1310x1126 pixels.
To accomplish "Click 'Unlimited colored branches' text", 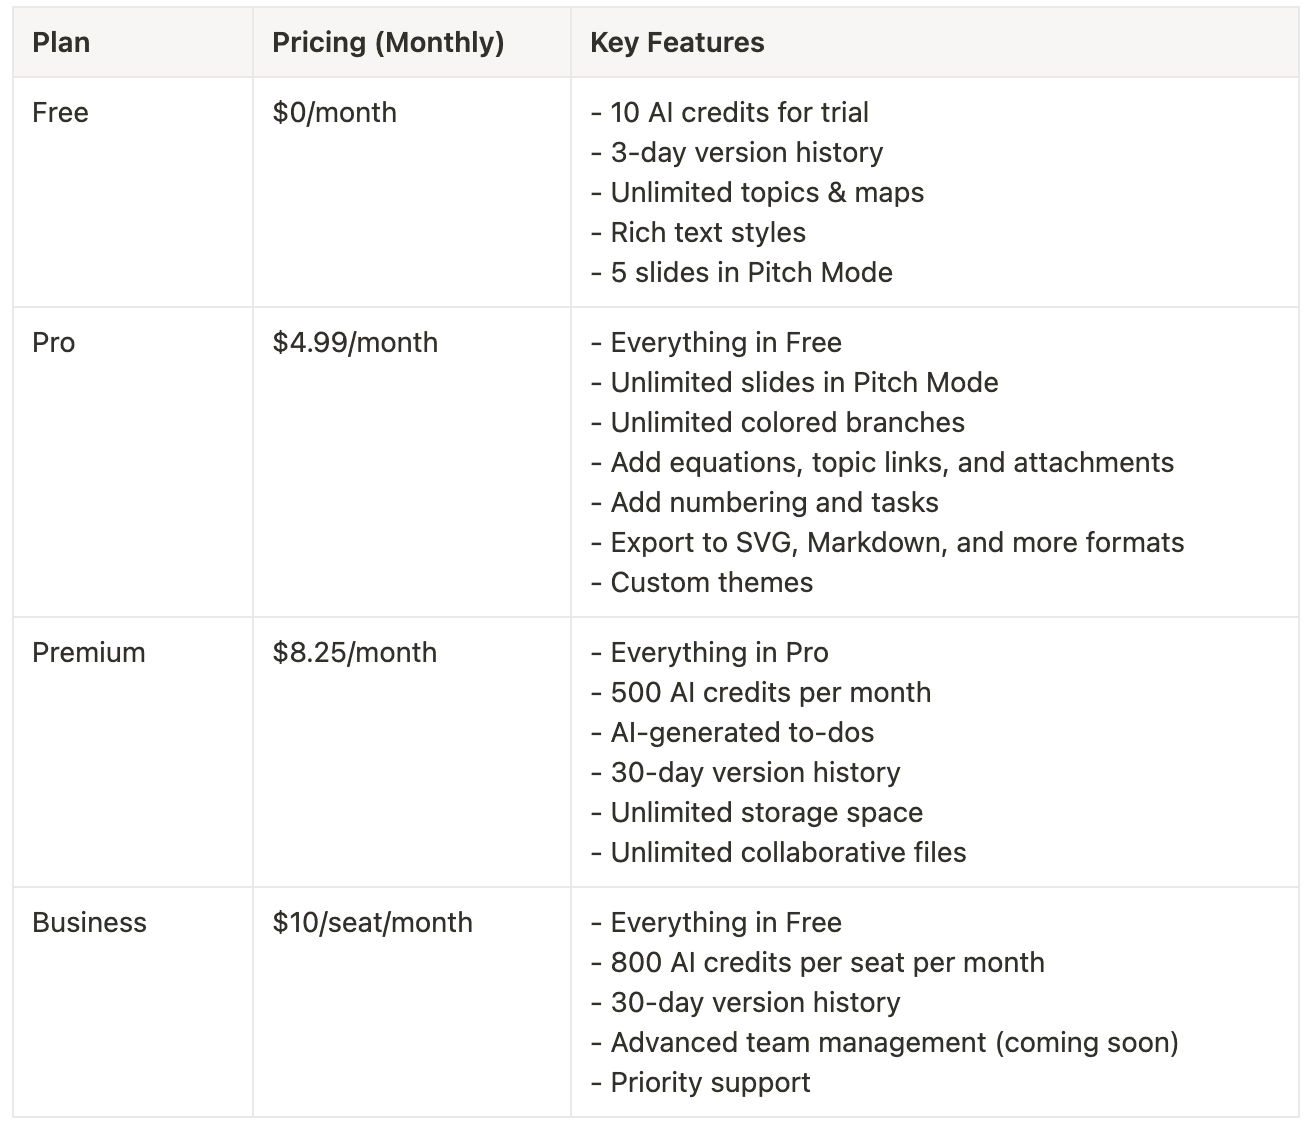I will [x=788, y=422].
